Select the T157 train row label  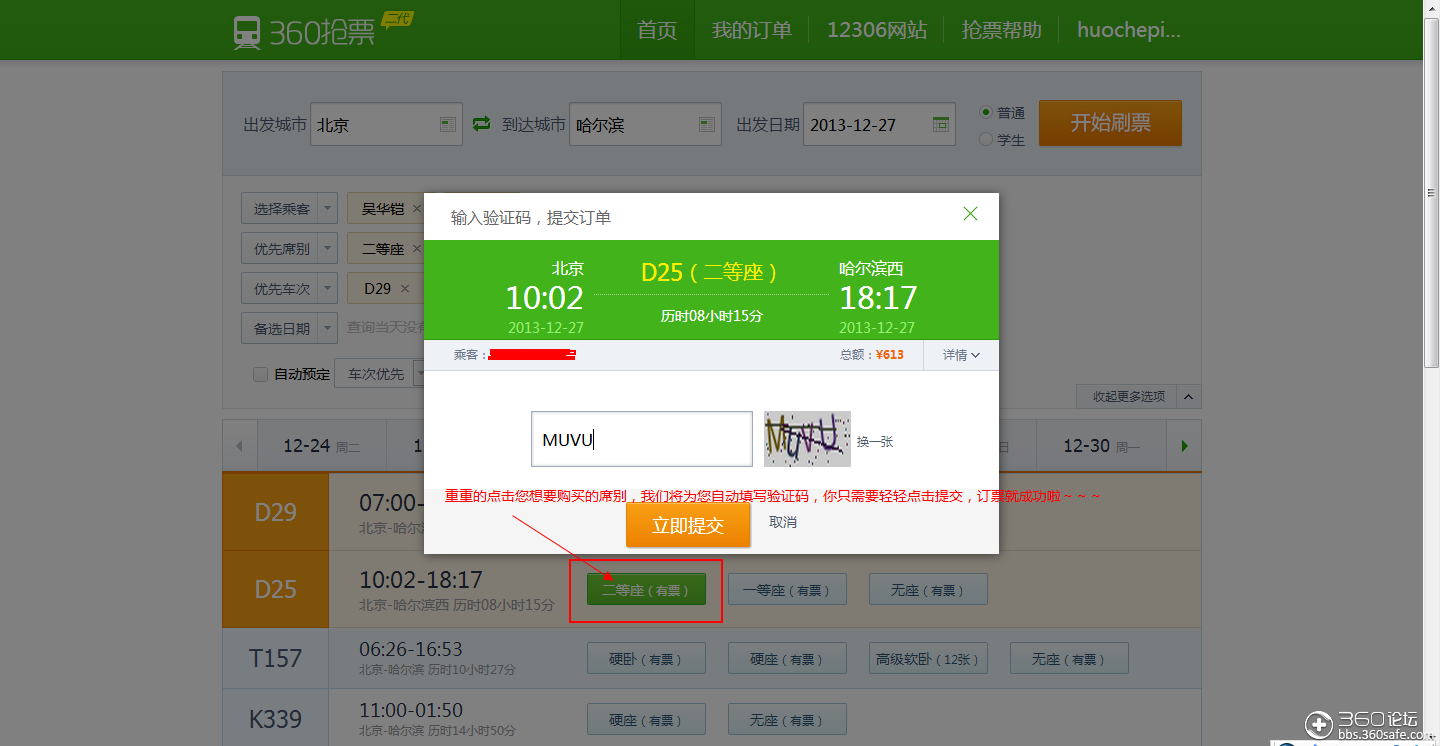275,658
